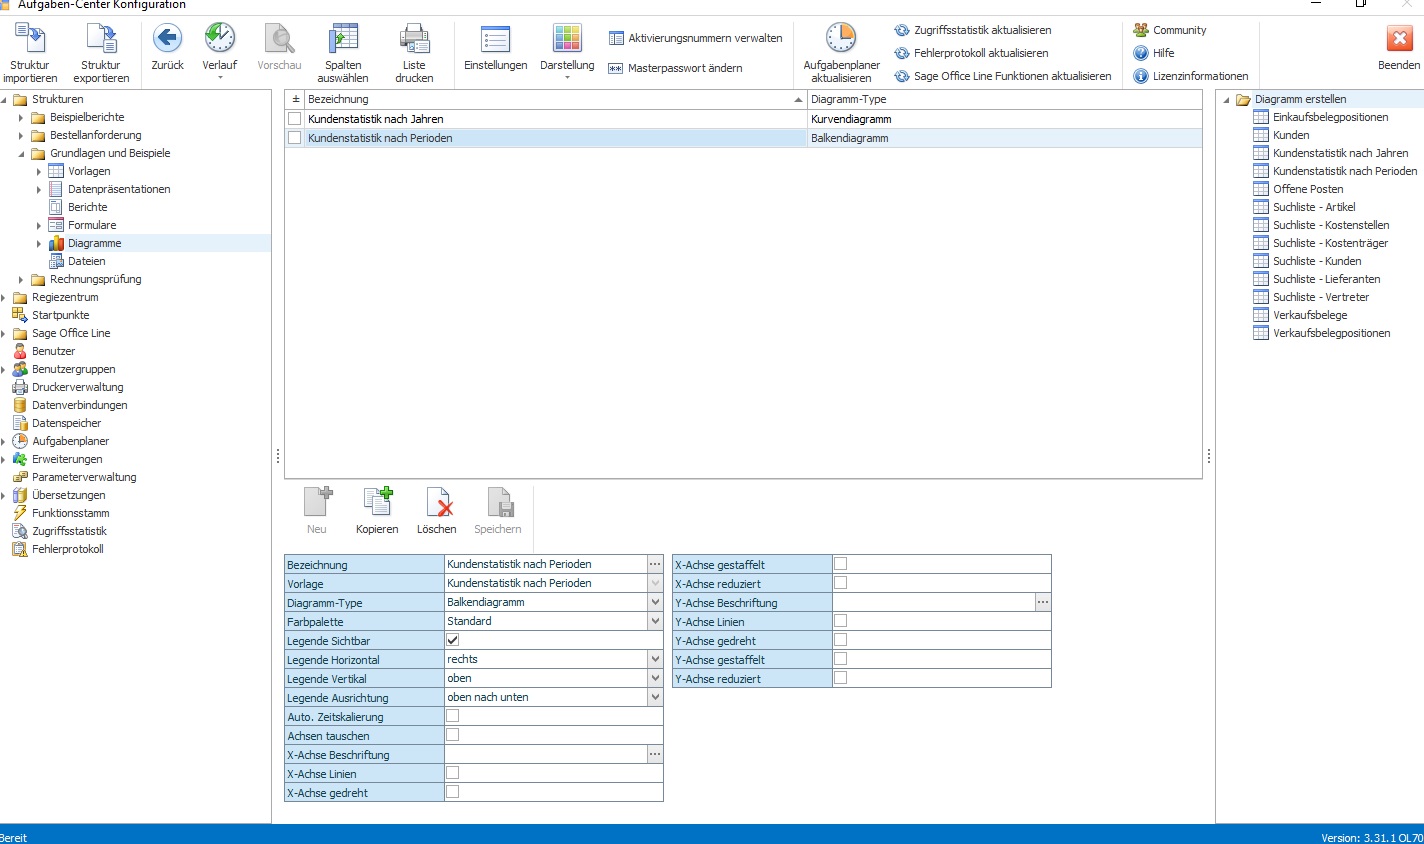Tick the Y-Achse gedreht checkbox

tap(841, 640)
